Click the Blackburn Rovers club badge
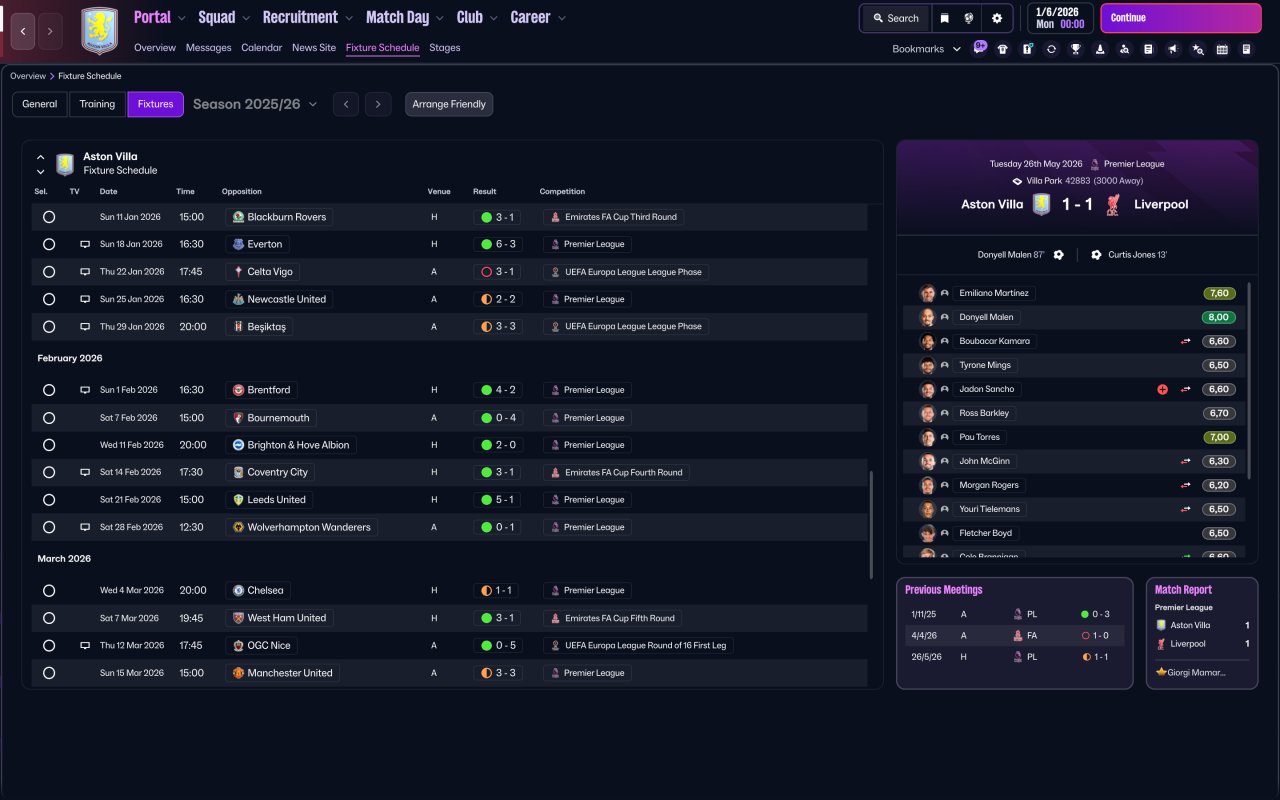The width and height of the screenshot is (1280, 800). (x=237, y=217)
